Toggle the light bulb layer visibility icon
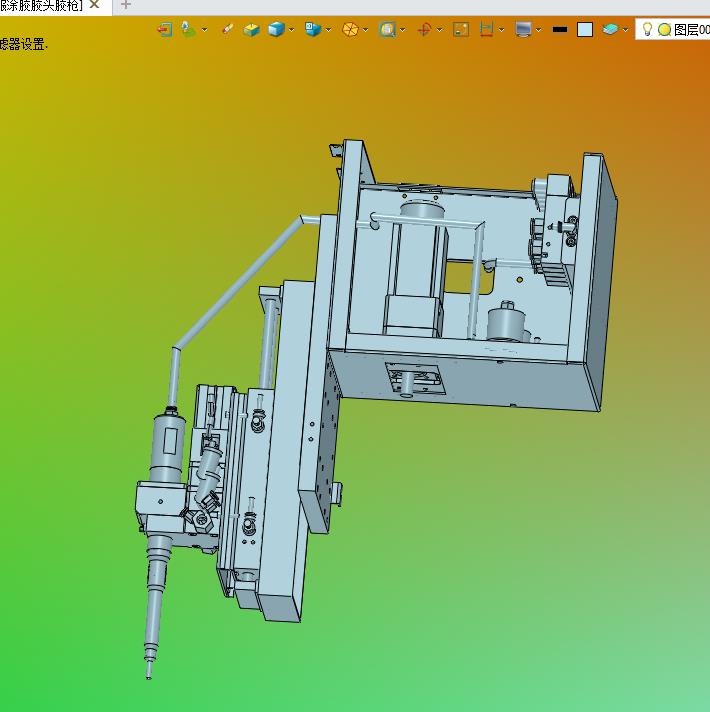The width and height of the screenshot is (710, 712). tap(647, 30)
